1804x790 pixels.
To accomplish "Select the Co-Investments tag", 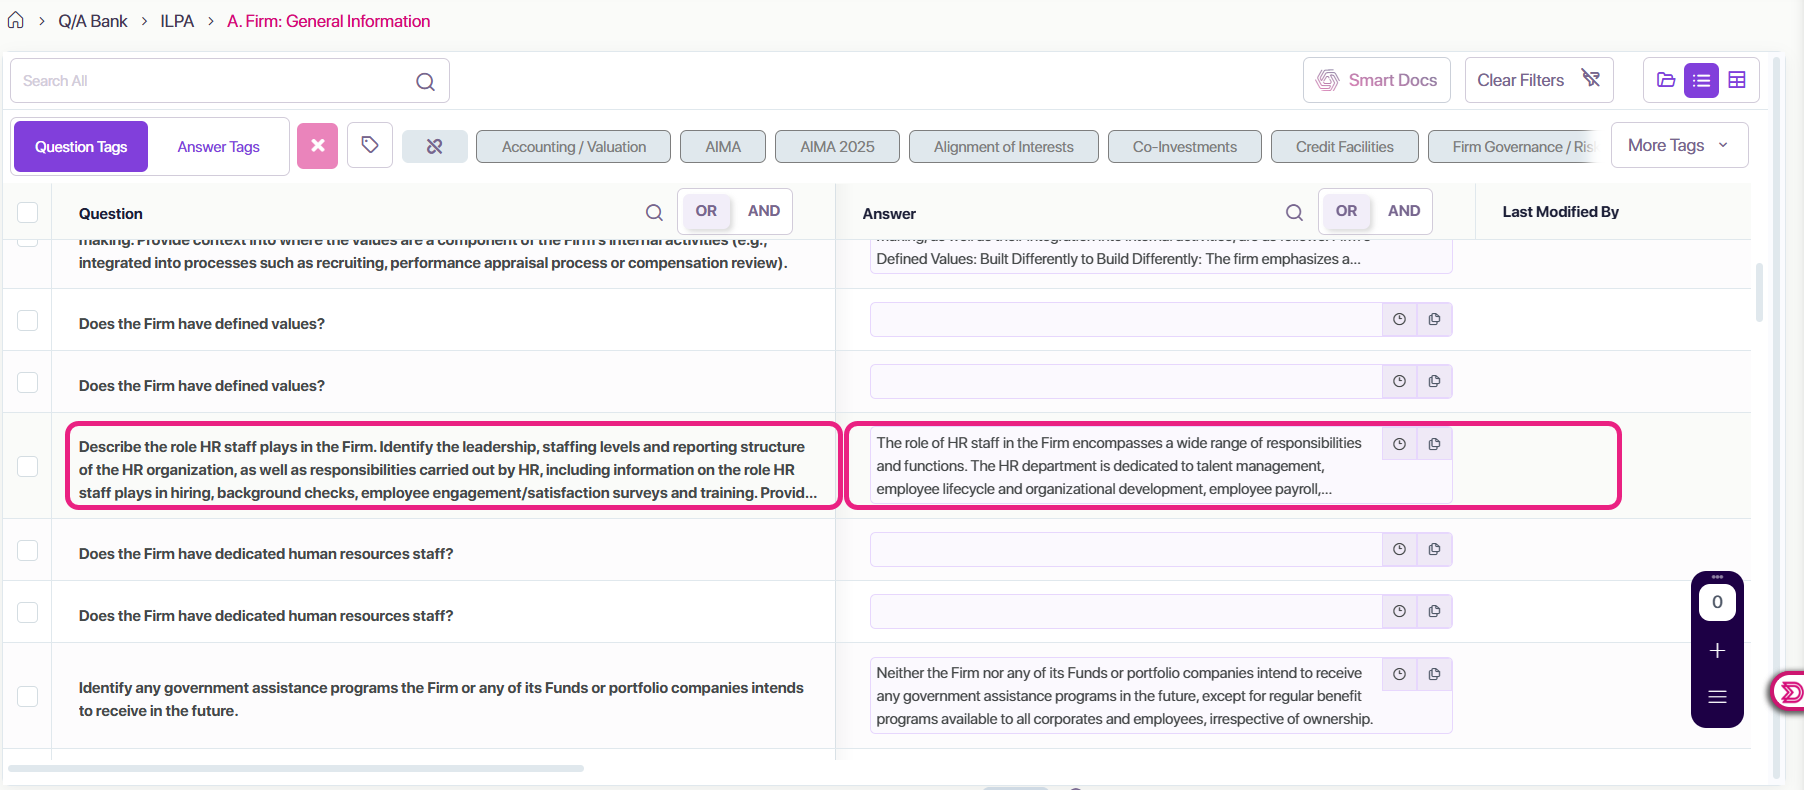I will tap(1185, 147).
